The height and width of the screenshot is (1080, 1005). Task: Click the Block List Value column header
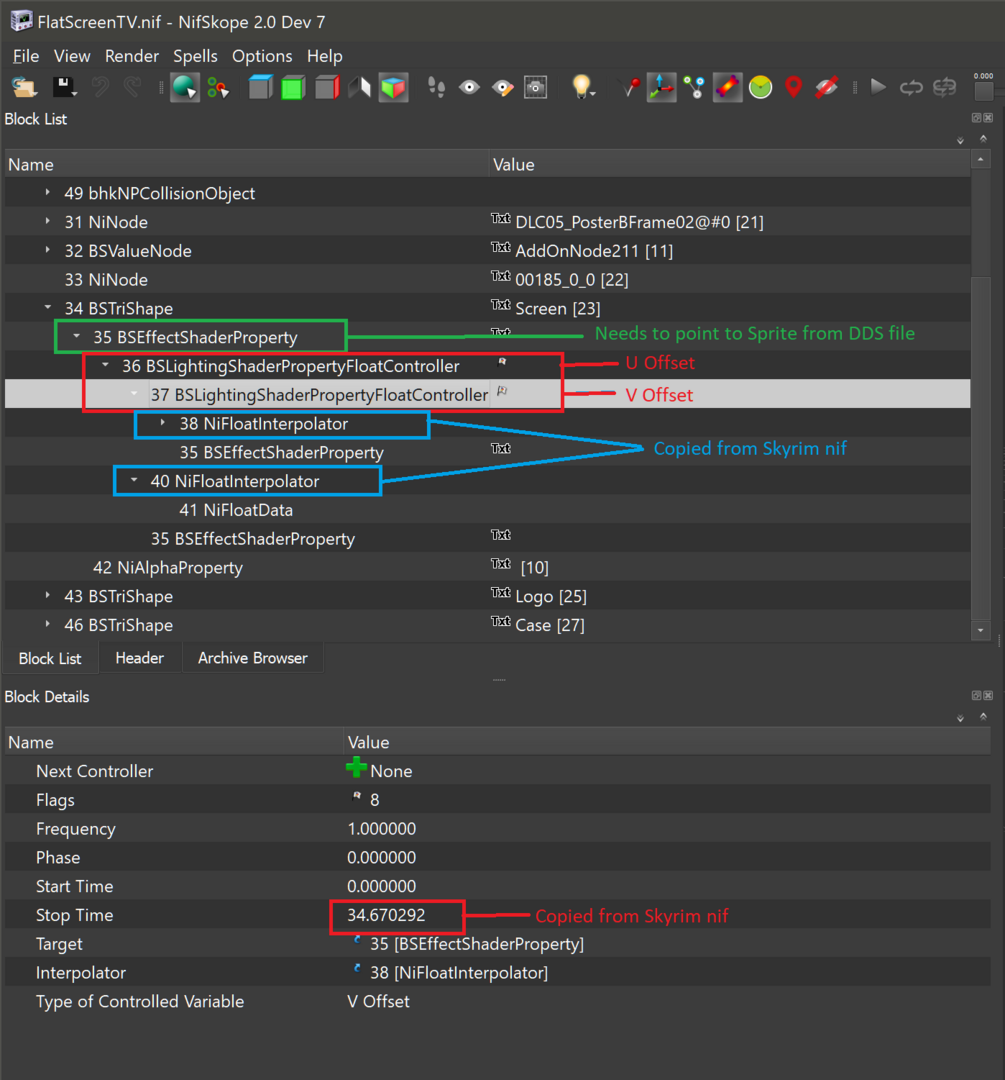[729, 165]
